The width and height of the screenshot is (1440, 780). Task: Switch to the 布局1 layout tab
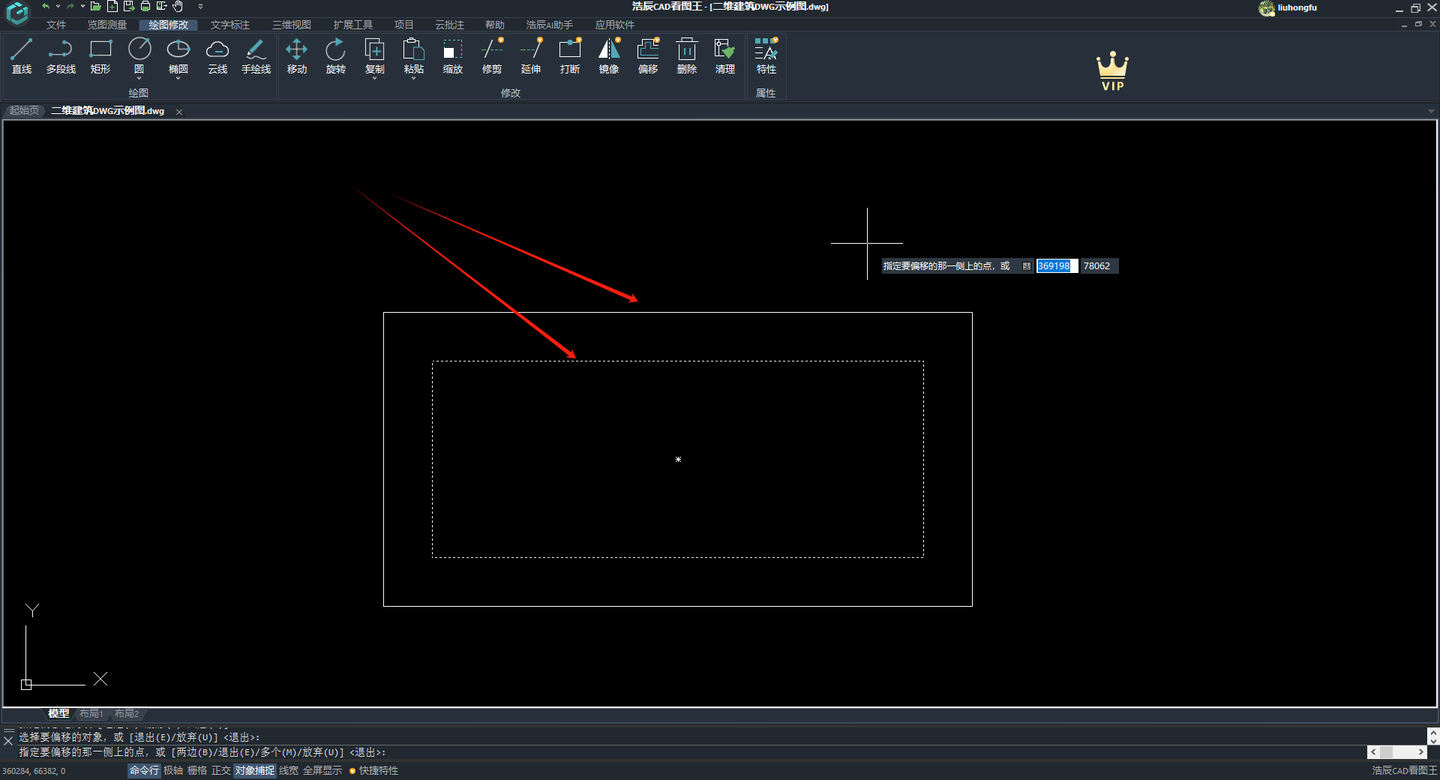point(92,714)
